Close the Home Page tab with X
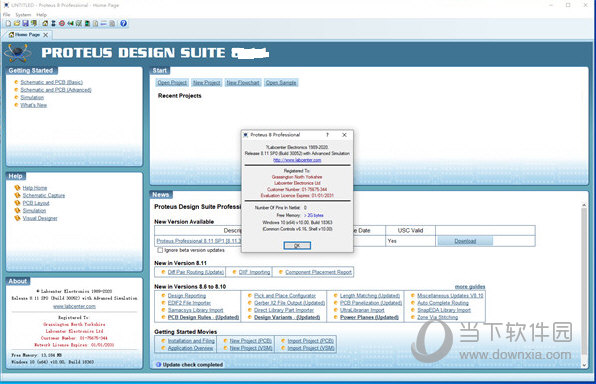 [x=46, y=35]
